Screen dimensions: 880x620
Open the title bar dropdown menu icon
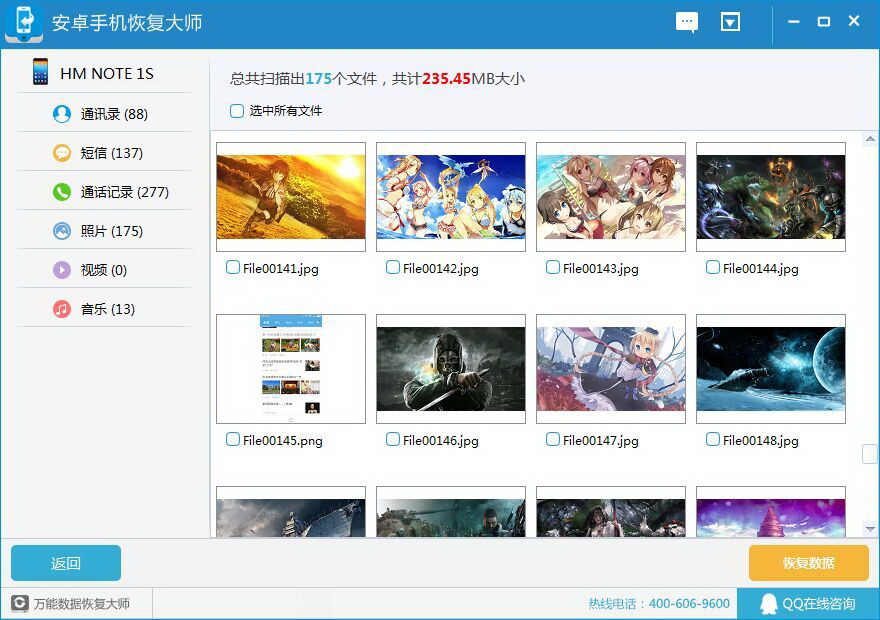[x=730, y=22]
